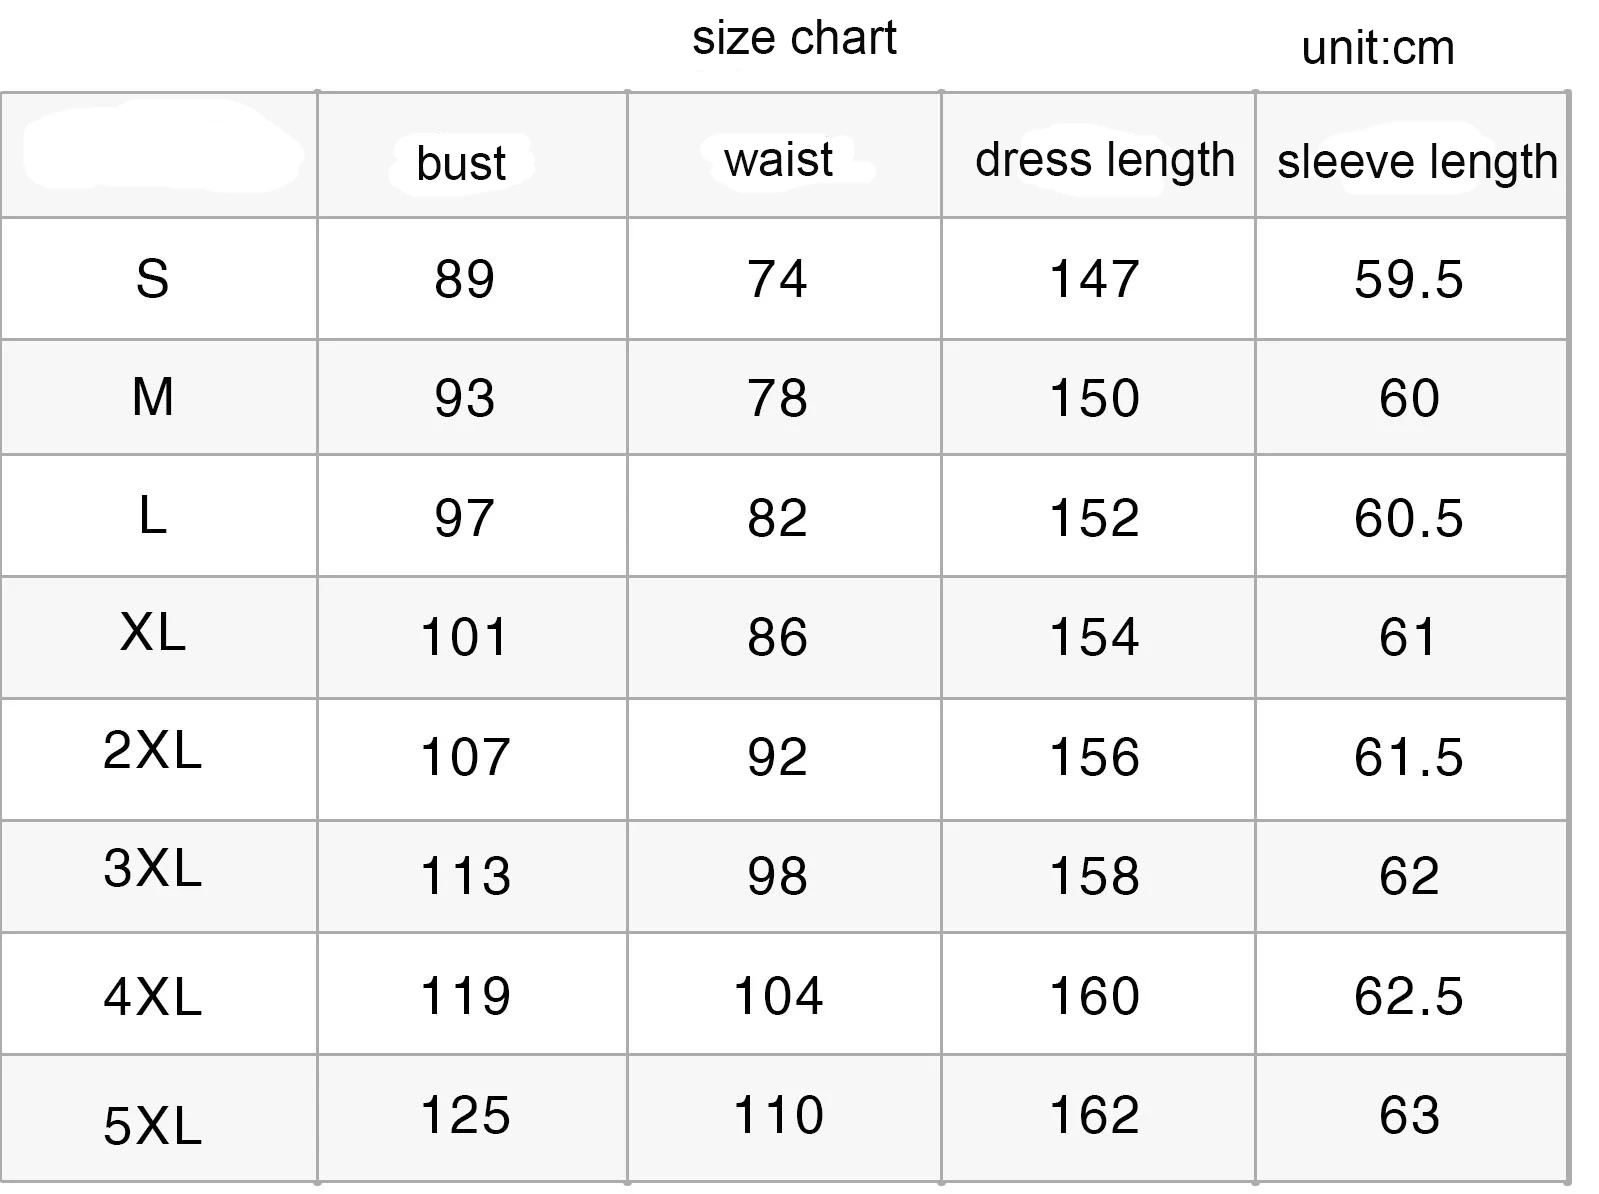Image resolution: width=1599 pixels, height=1194 pixels.
Task: Click the XL size row label
Action: point(152,632)
